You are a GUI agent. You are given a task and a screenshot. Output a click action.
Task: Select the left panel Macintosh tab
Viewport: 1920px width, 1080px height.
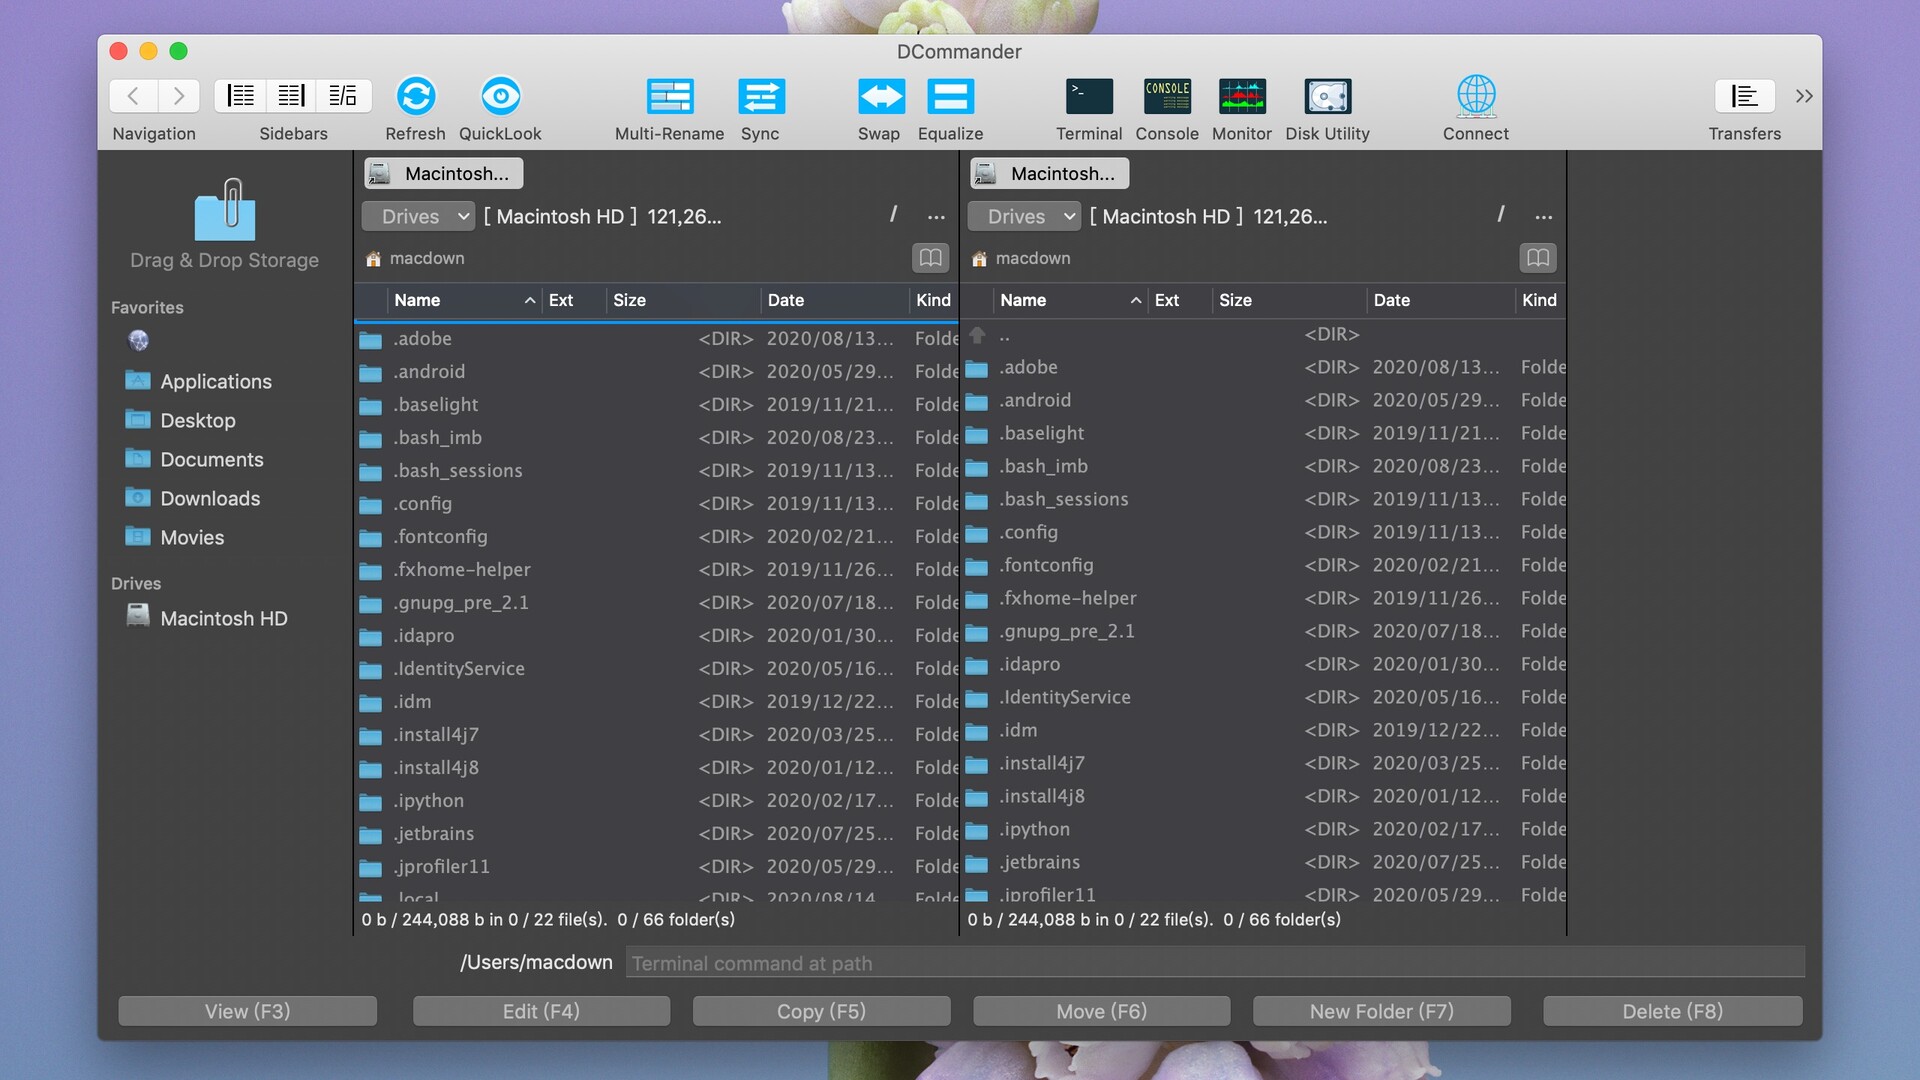443,173
